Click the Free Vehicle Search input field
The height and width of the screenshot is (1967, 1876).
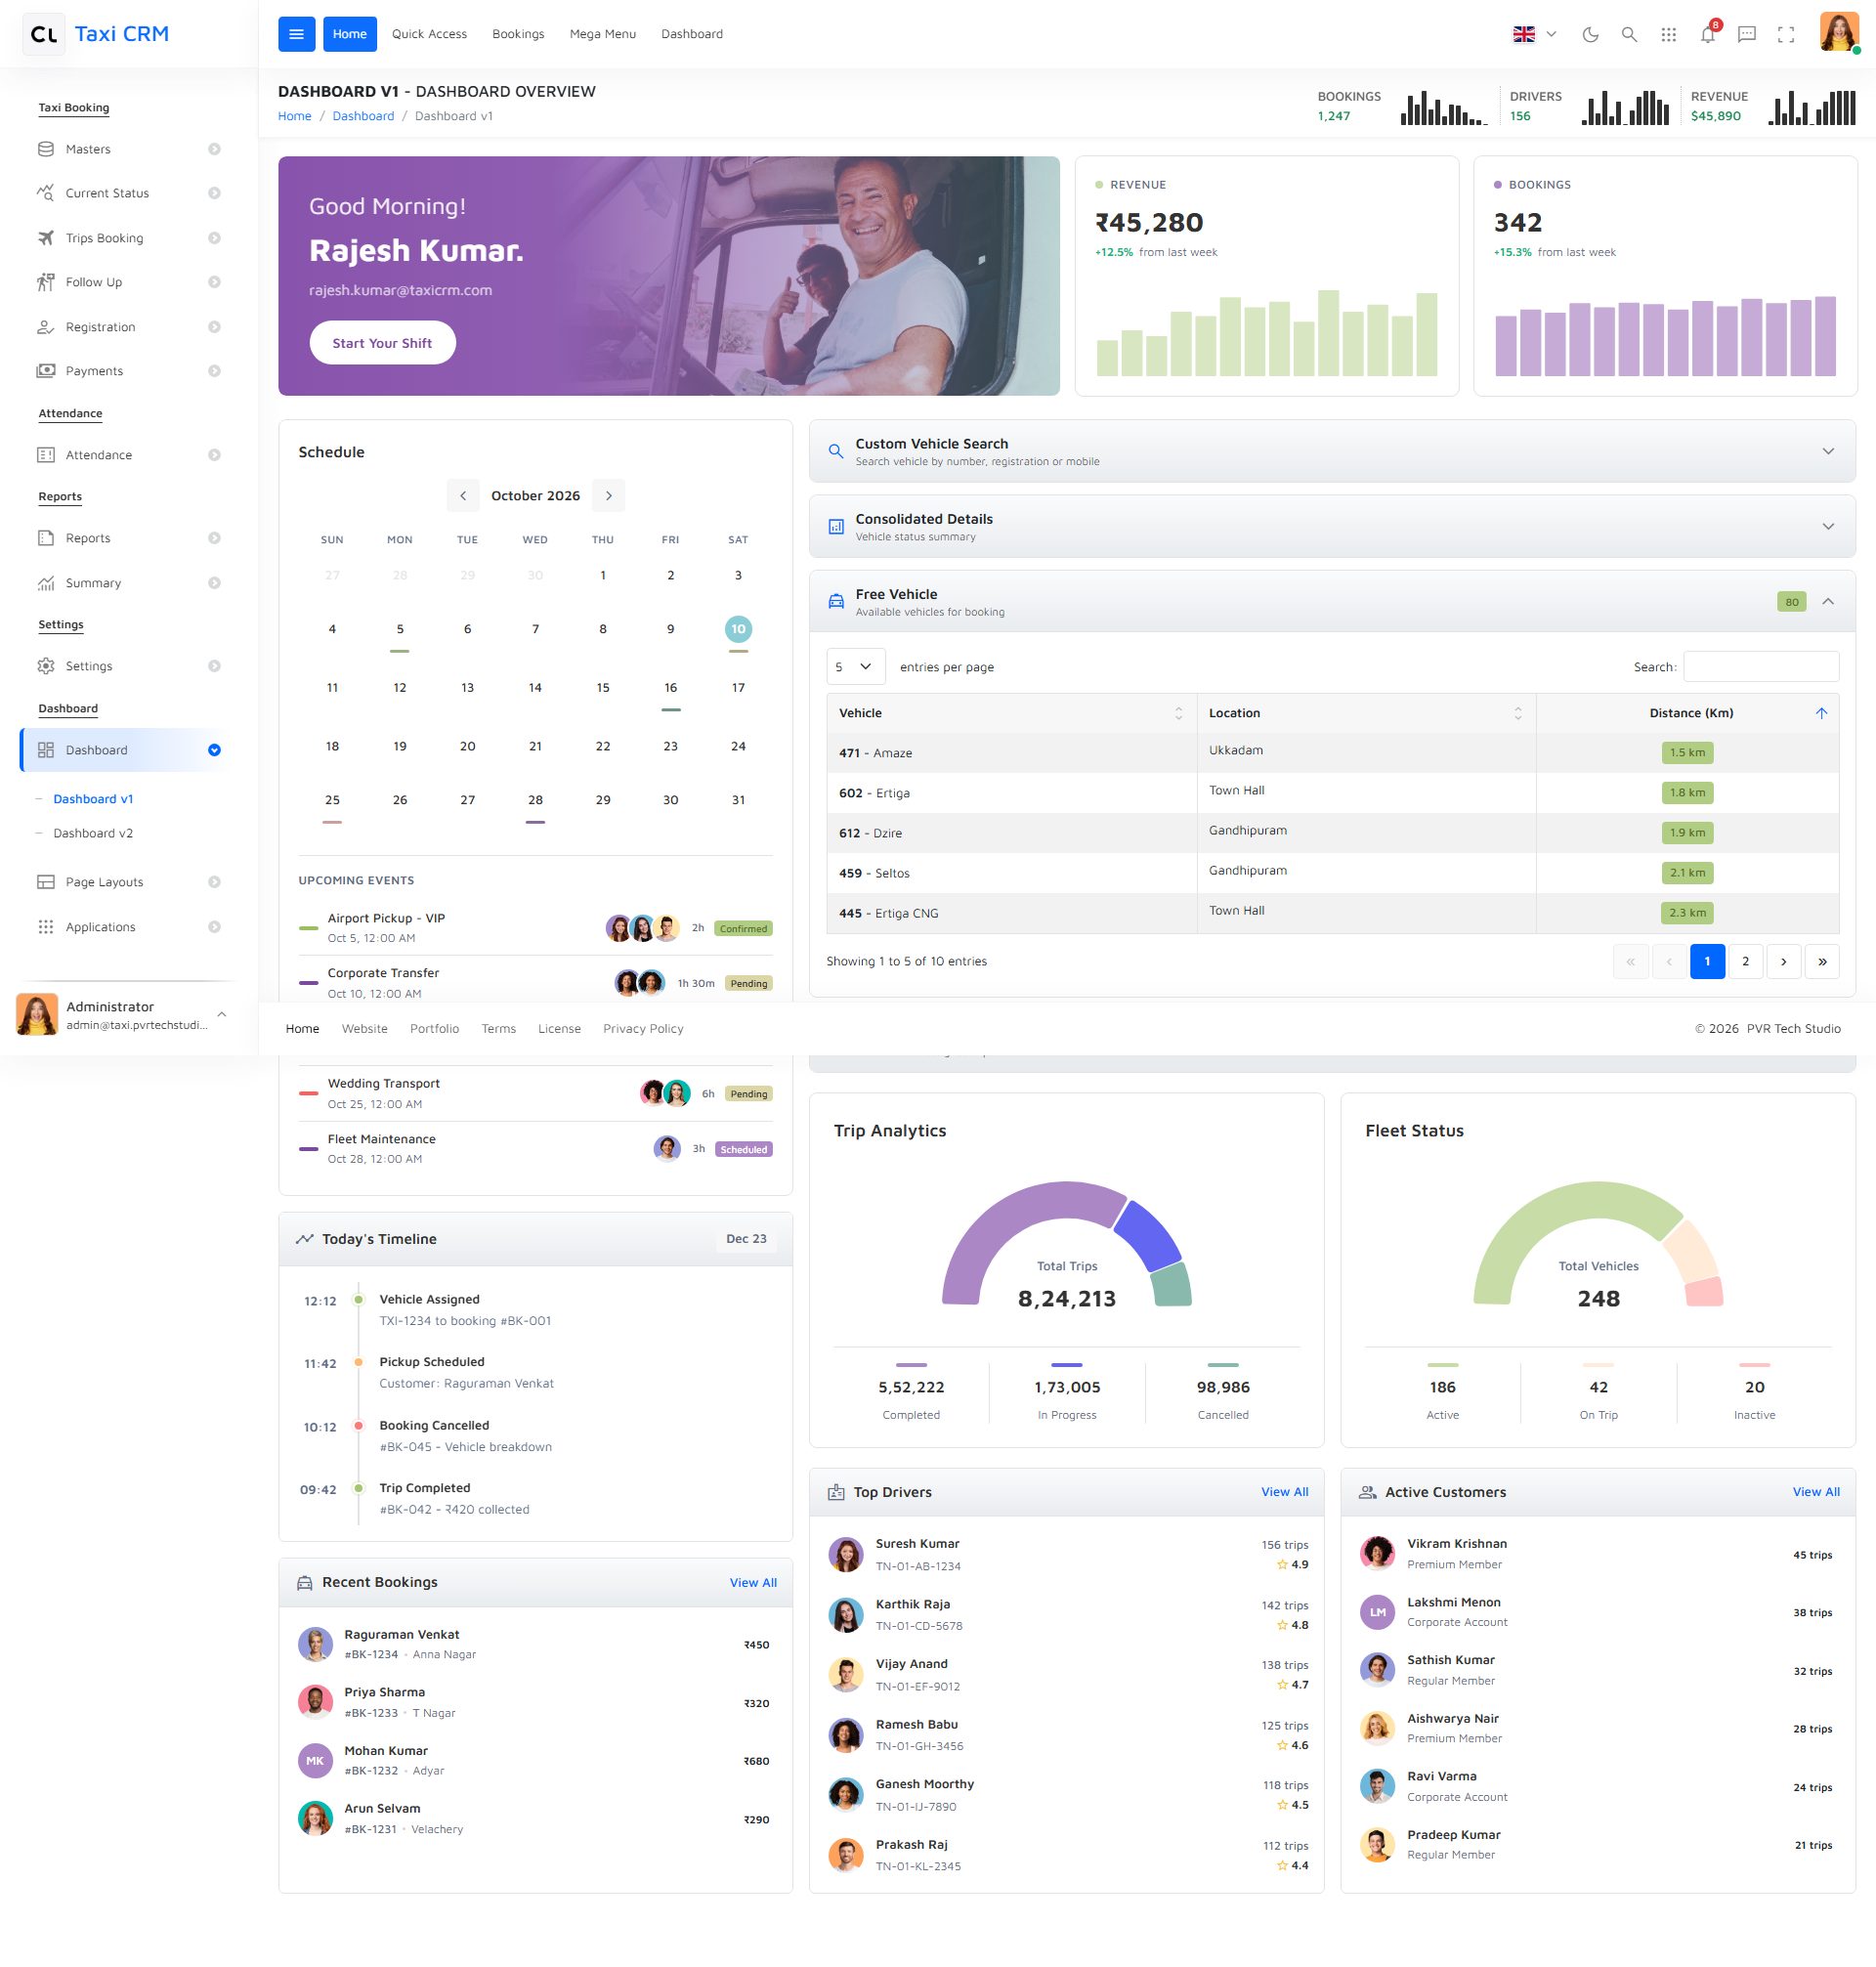click(1761, 667)
